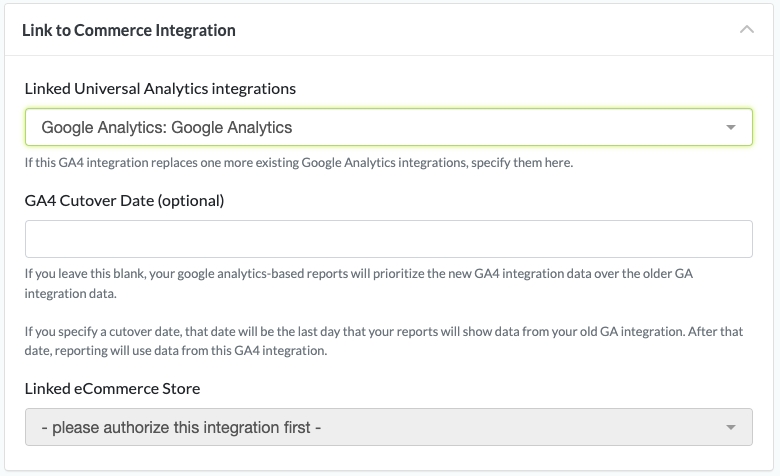
Task: Focus the GA4 Cutover Date input field
Action: click(388, 240)
